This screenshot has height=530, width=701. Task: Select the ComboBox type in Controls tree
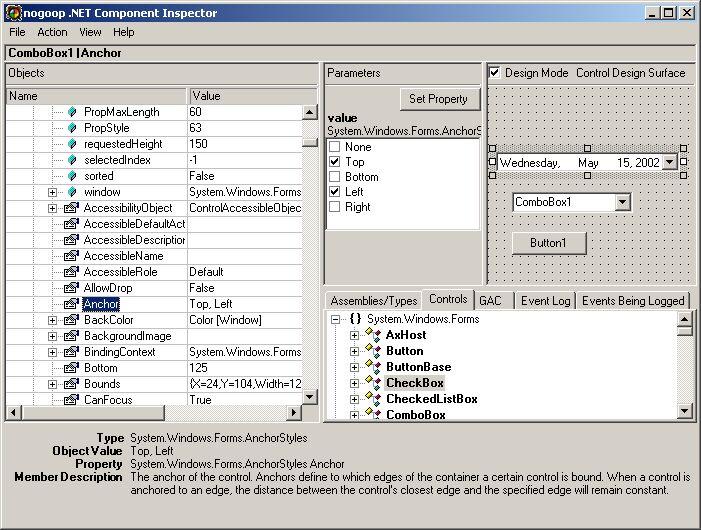pos(415,415)
